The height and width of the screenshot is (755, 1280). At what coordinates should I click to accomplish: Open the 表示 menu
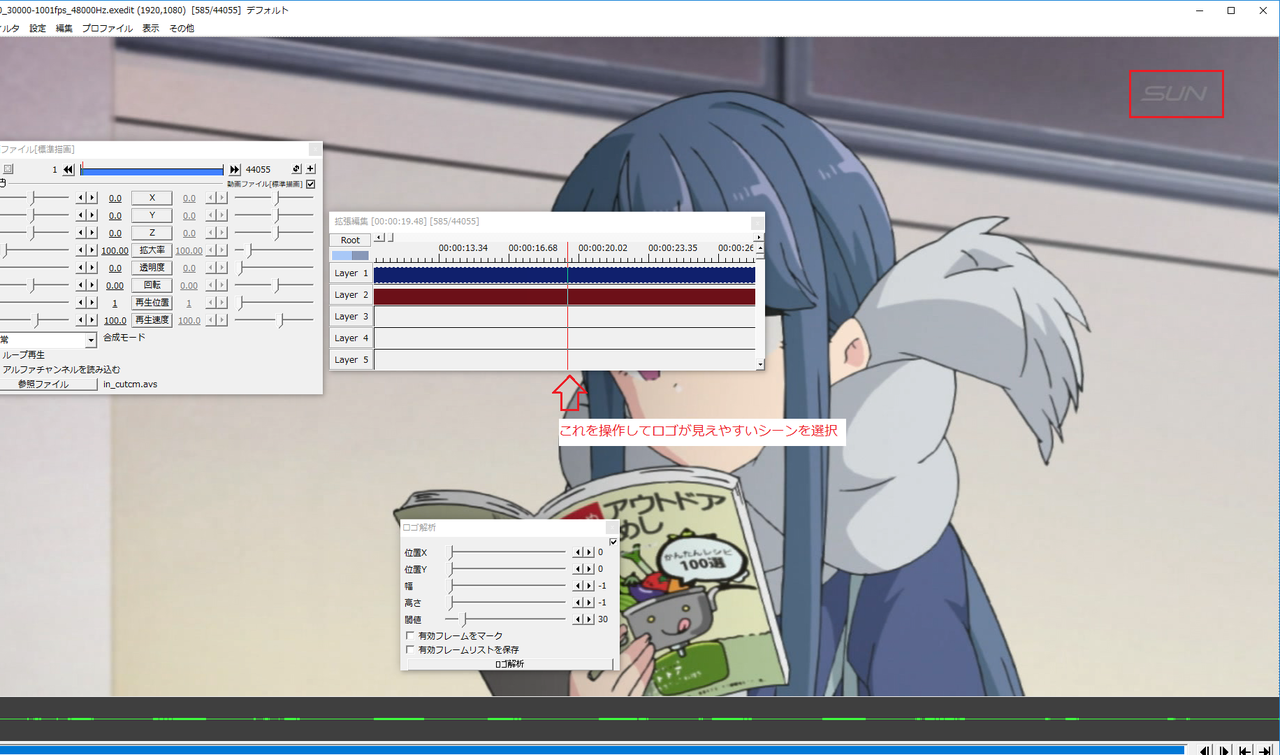[x=150, y=28]
